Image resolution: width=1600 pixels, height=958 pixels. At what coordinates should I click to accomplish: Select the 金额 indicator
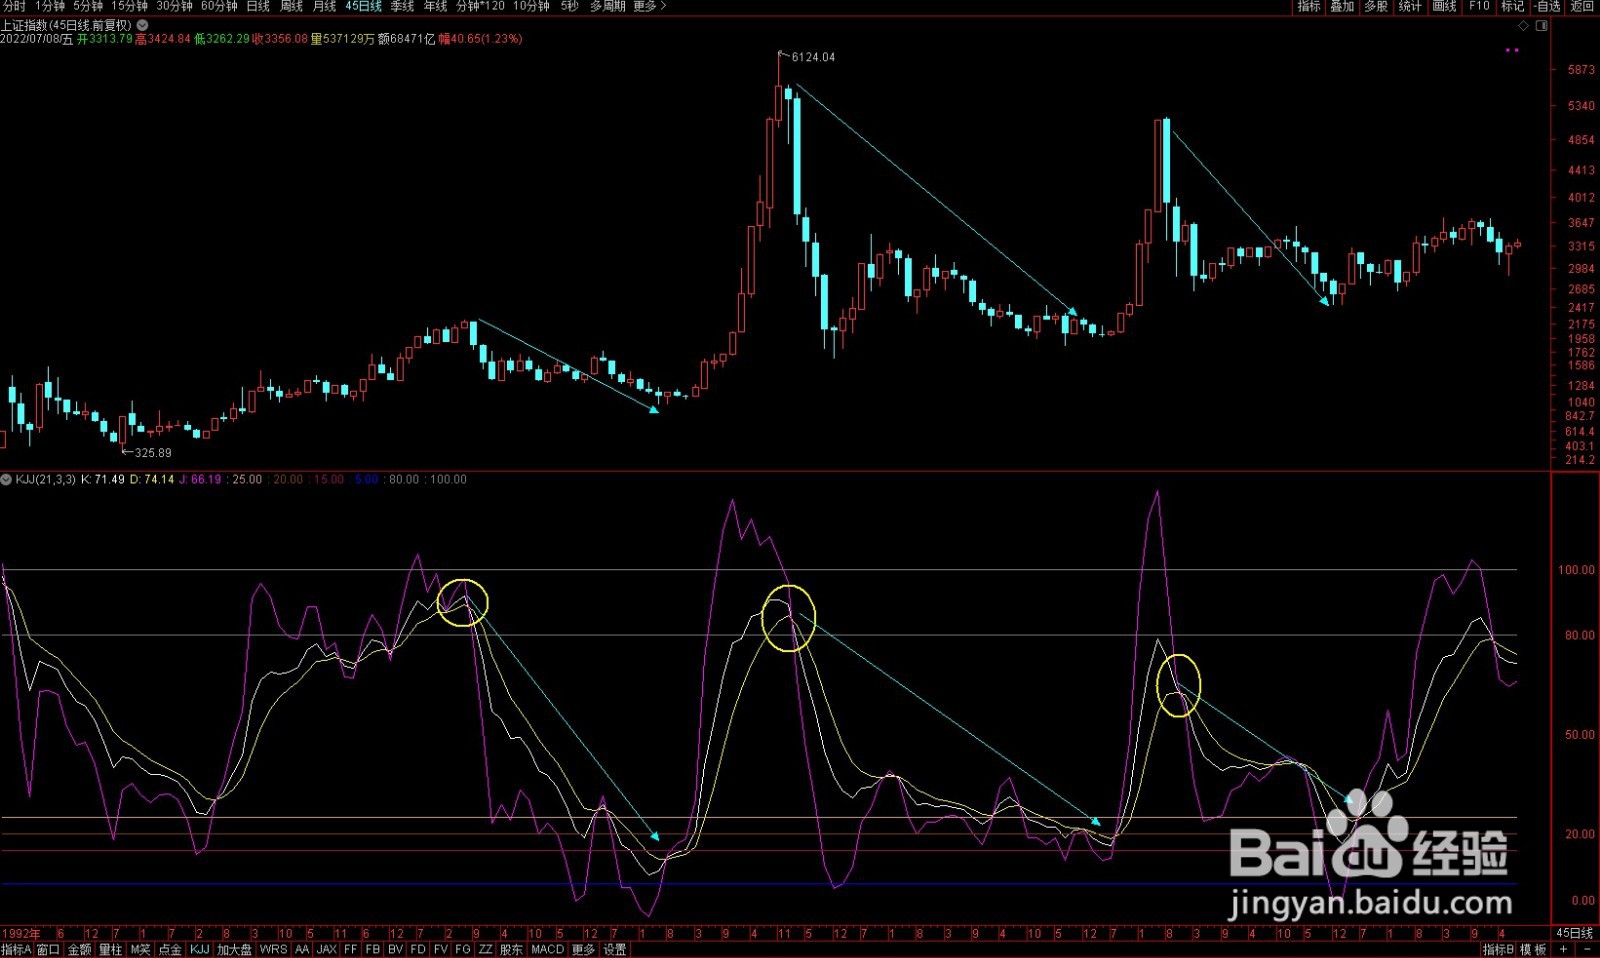[x=80, y=950]
